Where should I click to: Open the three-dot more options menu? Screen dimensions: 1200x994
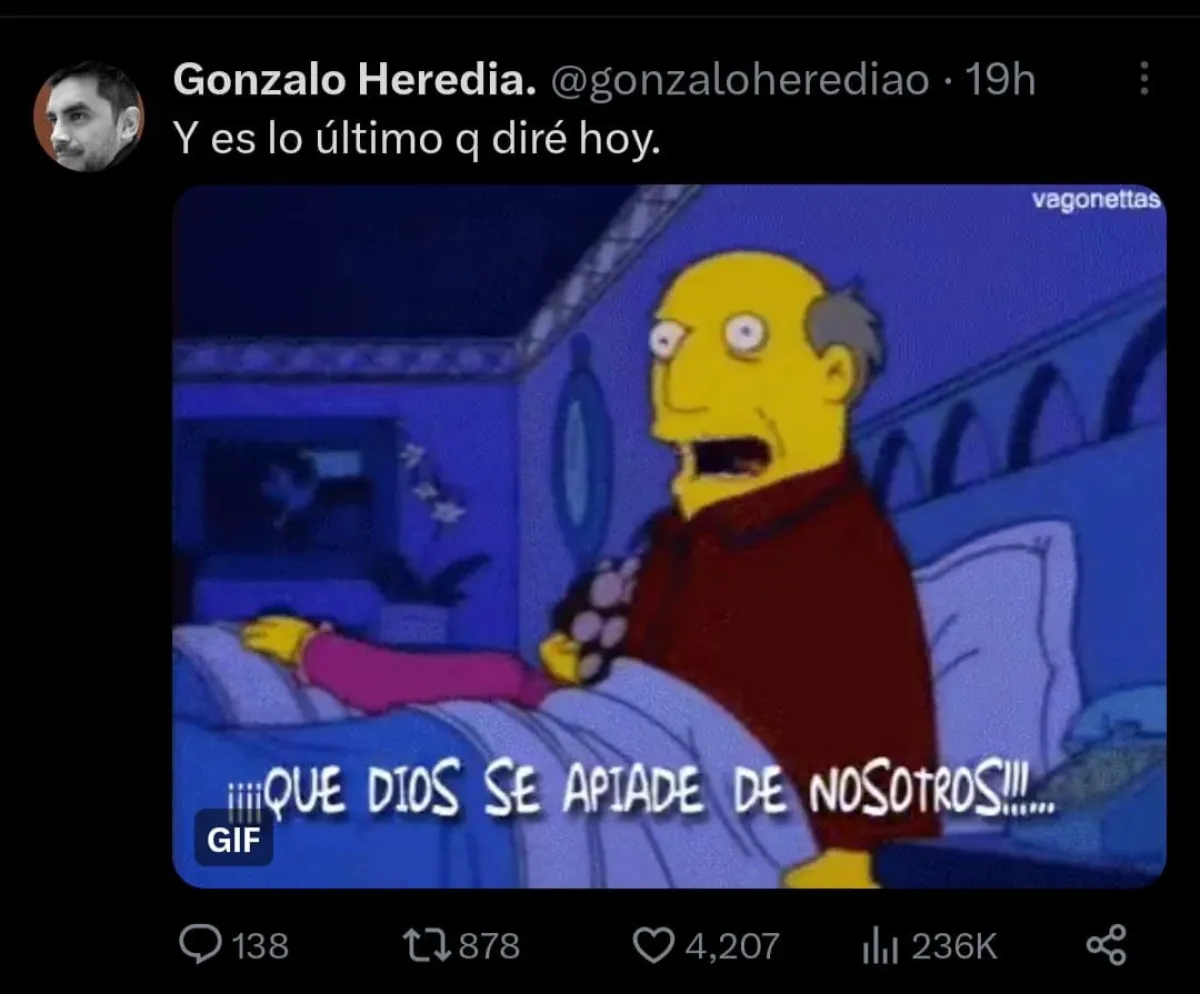1145,79
